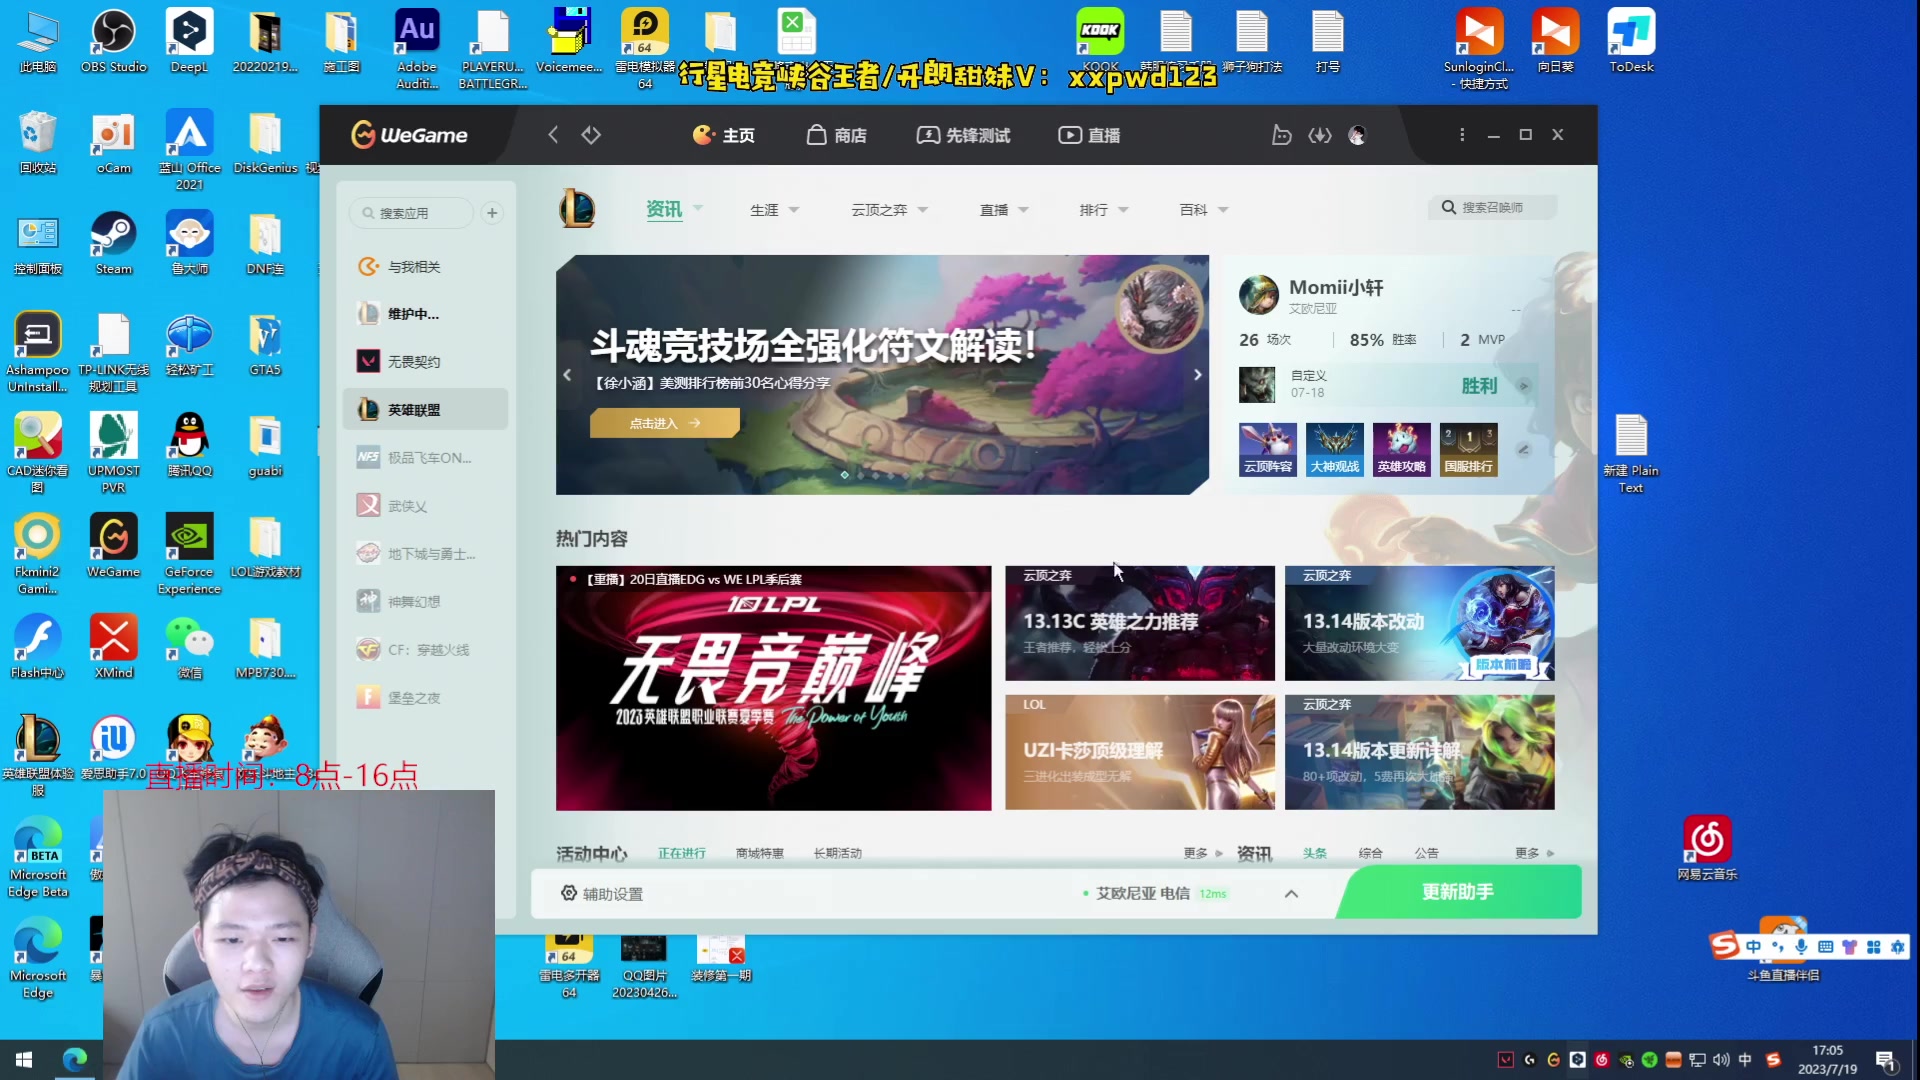Open the 云顶阵容 quick entry tile
This screenshot has height=1080, width=1920.
point(1267,449)
